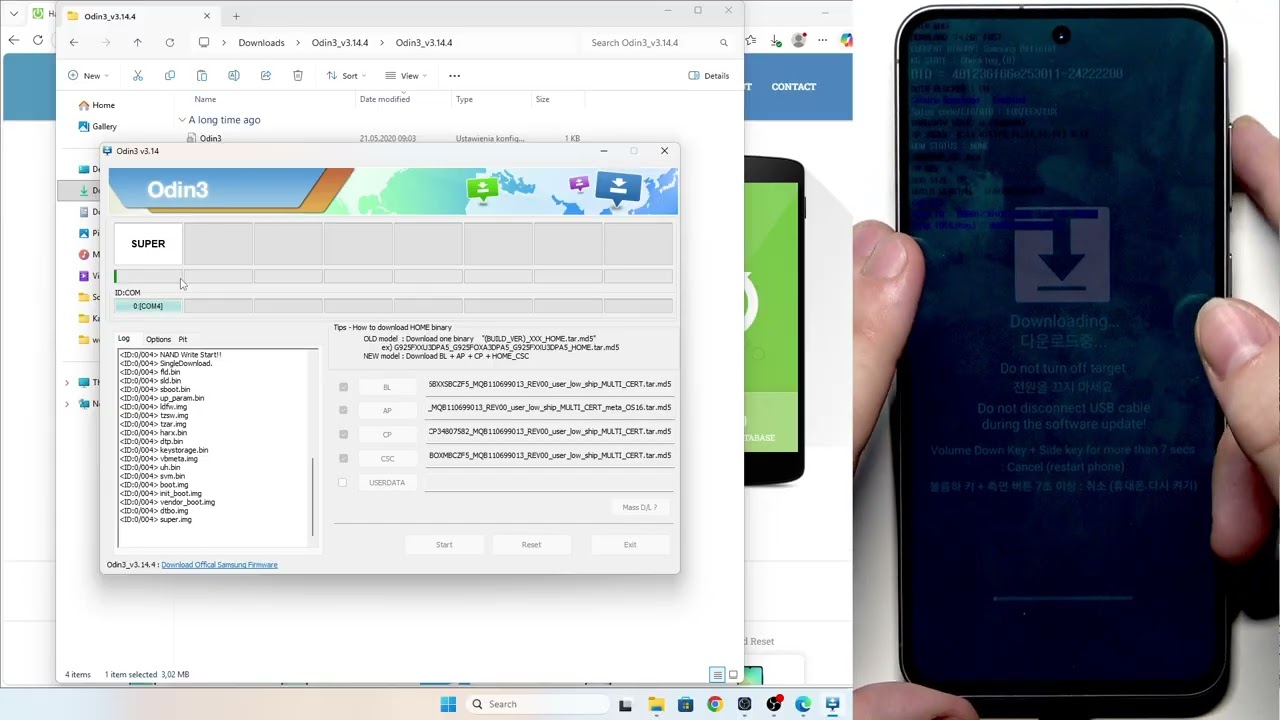
Task: Open Google Chrome from the taskbar
Action: click(x=714, y=704)
